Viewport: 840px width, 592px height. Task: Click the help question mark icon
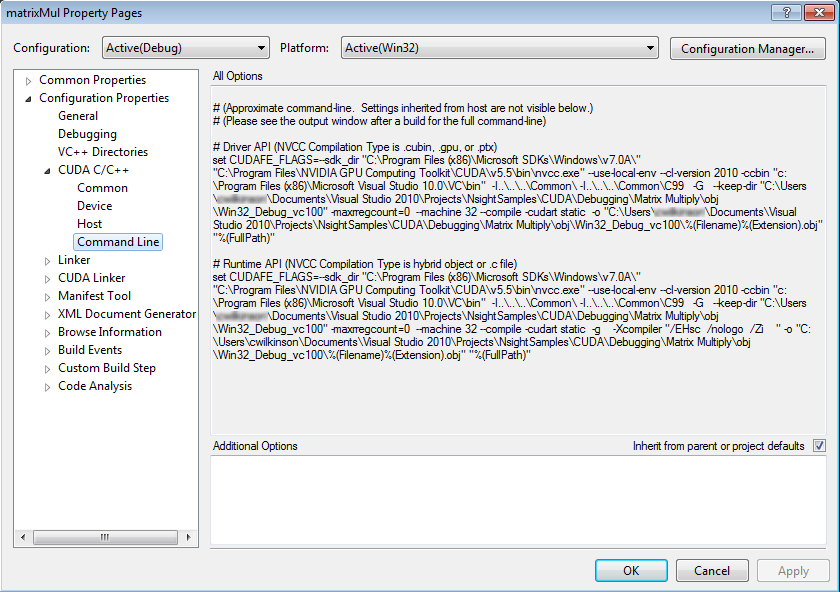pos(787,11)
